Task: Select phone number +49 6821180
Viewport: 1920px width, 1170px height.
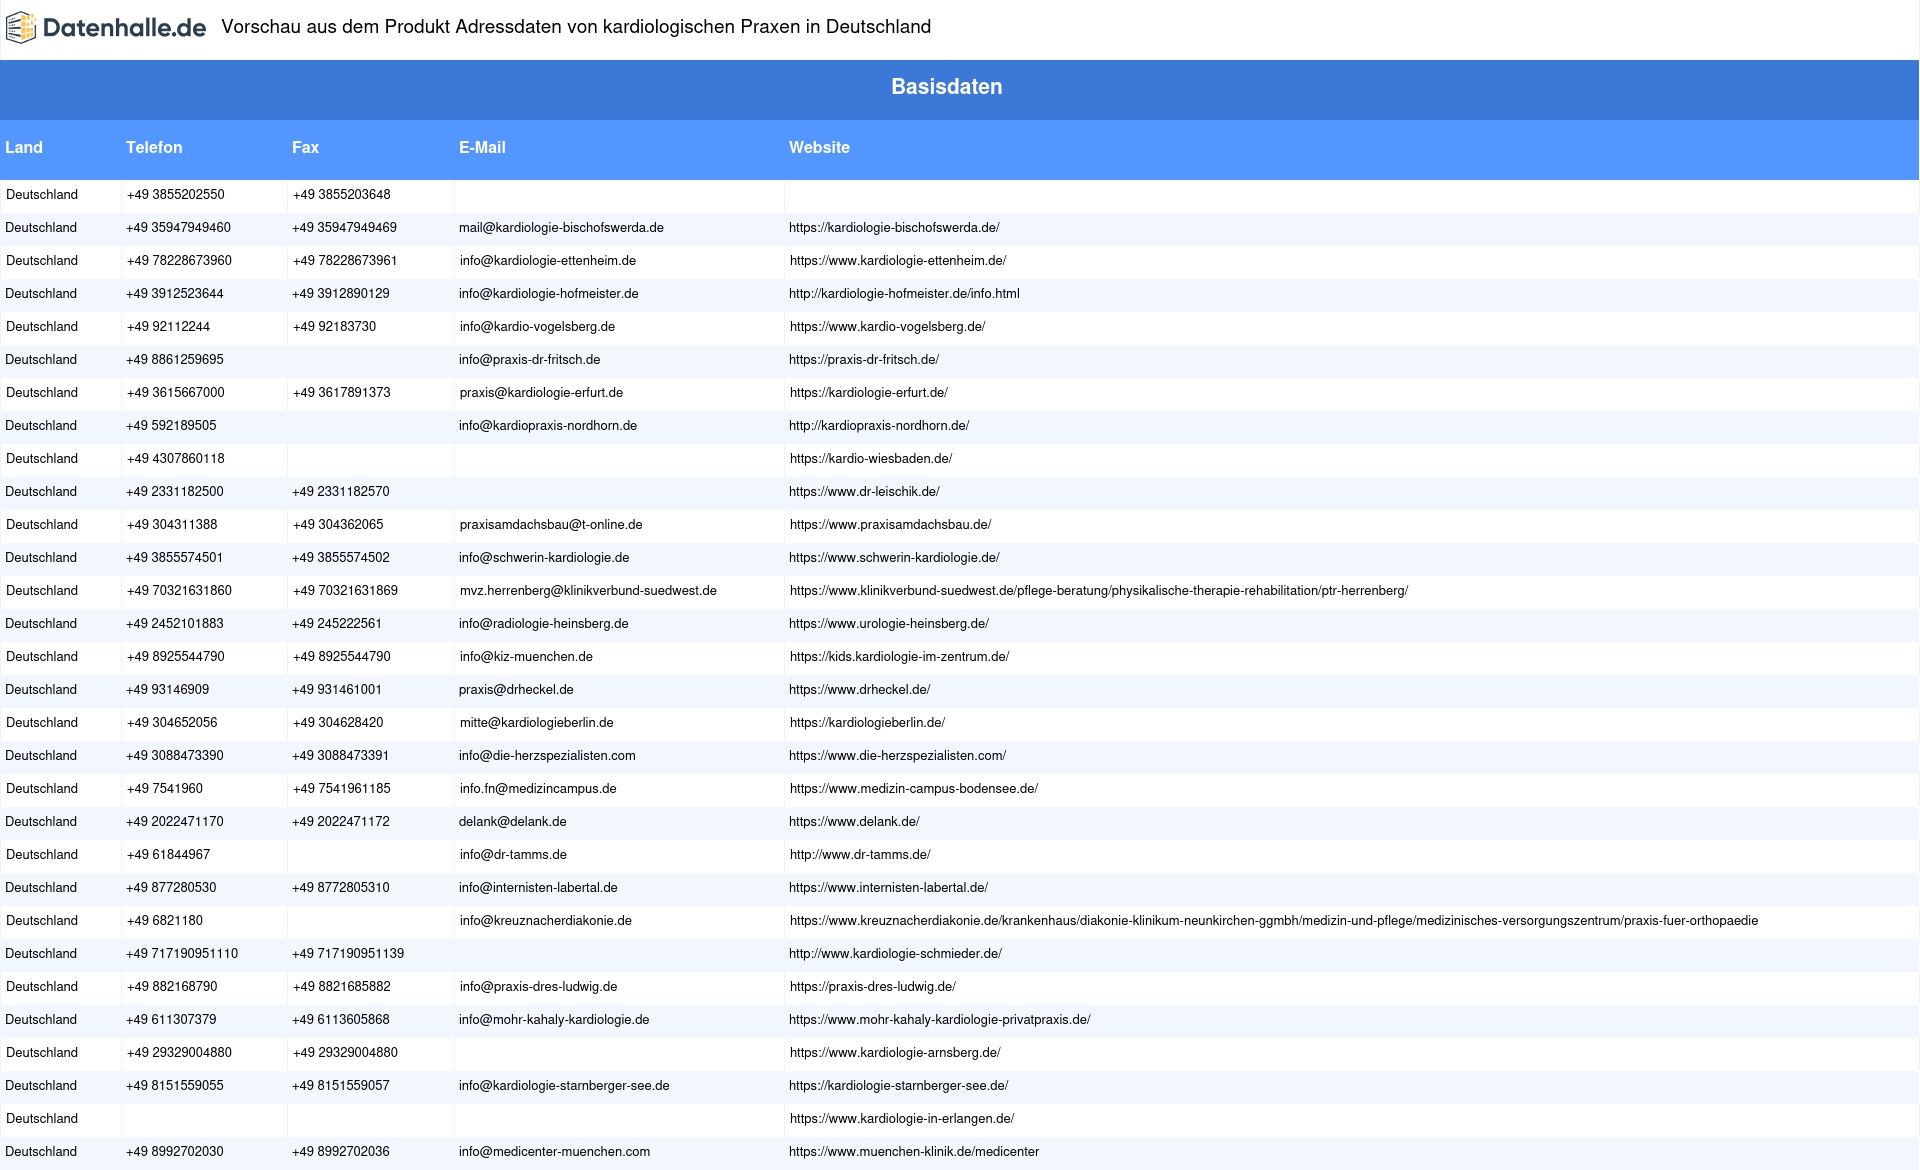Action: [x=165, y=921]
